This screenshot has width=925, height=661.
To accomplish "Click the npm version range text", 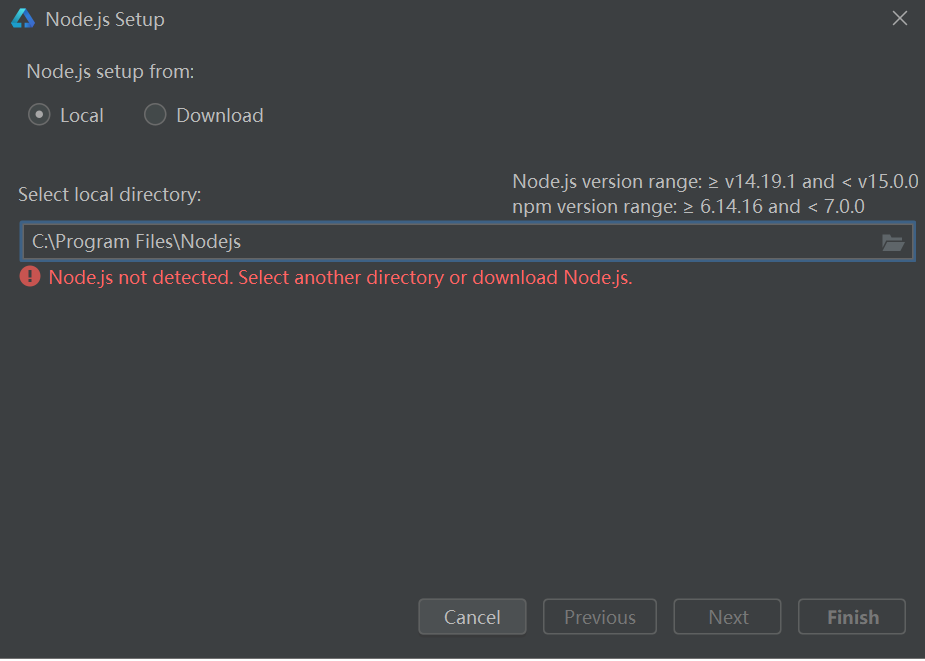I will pos(688,207).
